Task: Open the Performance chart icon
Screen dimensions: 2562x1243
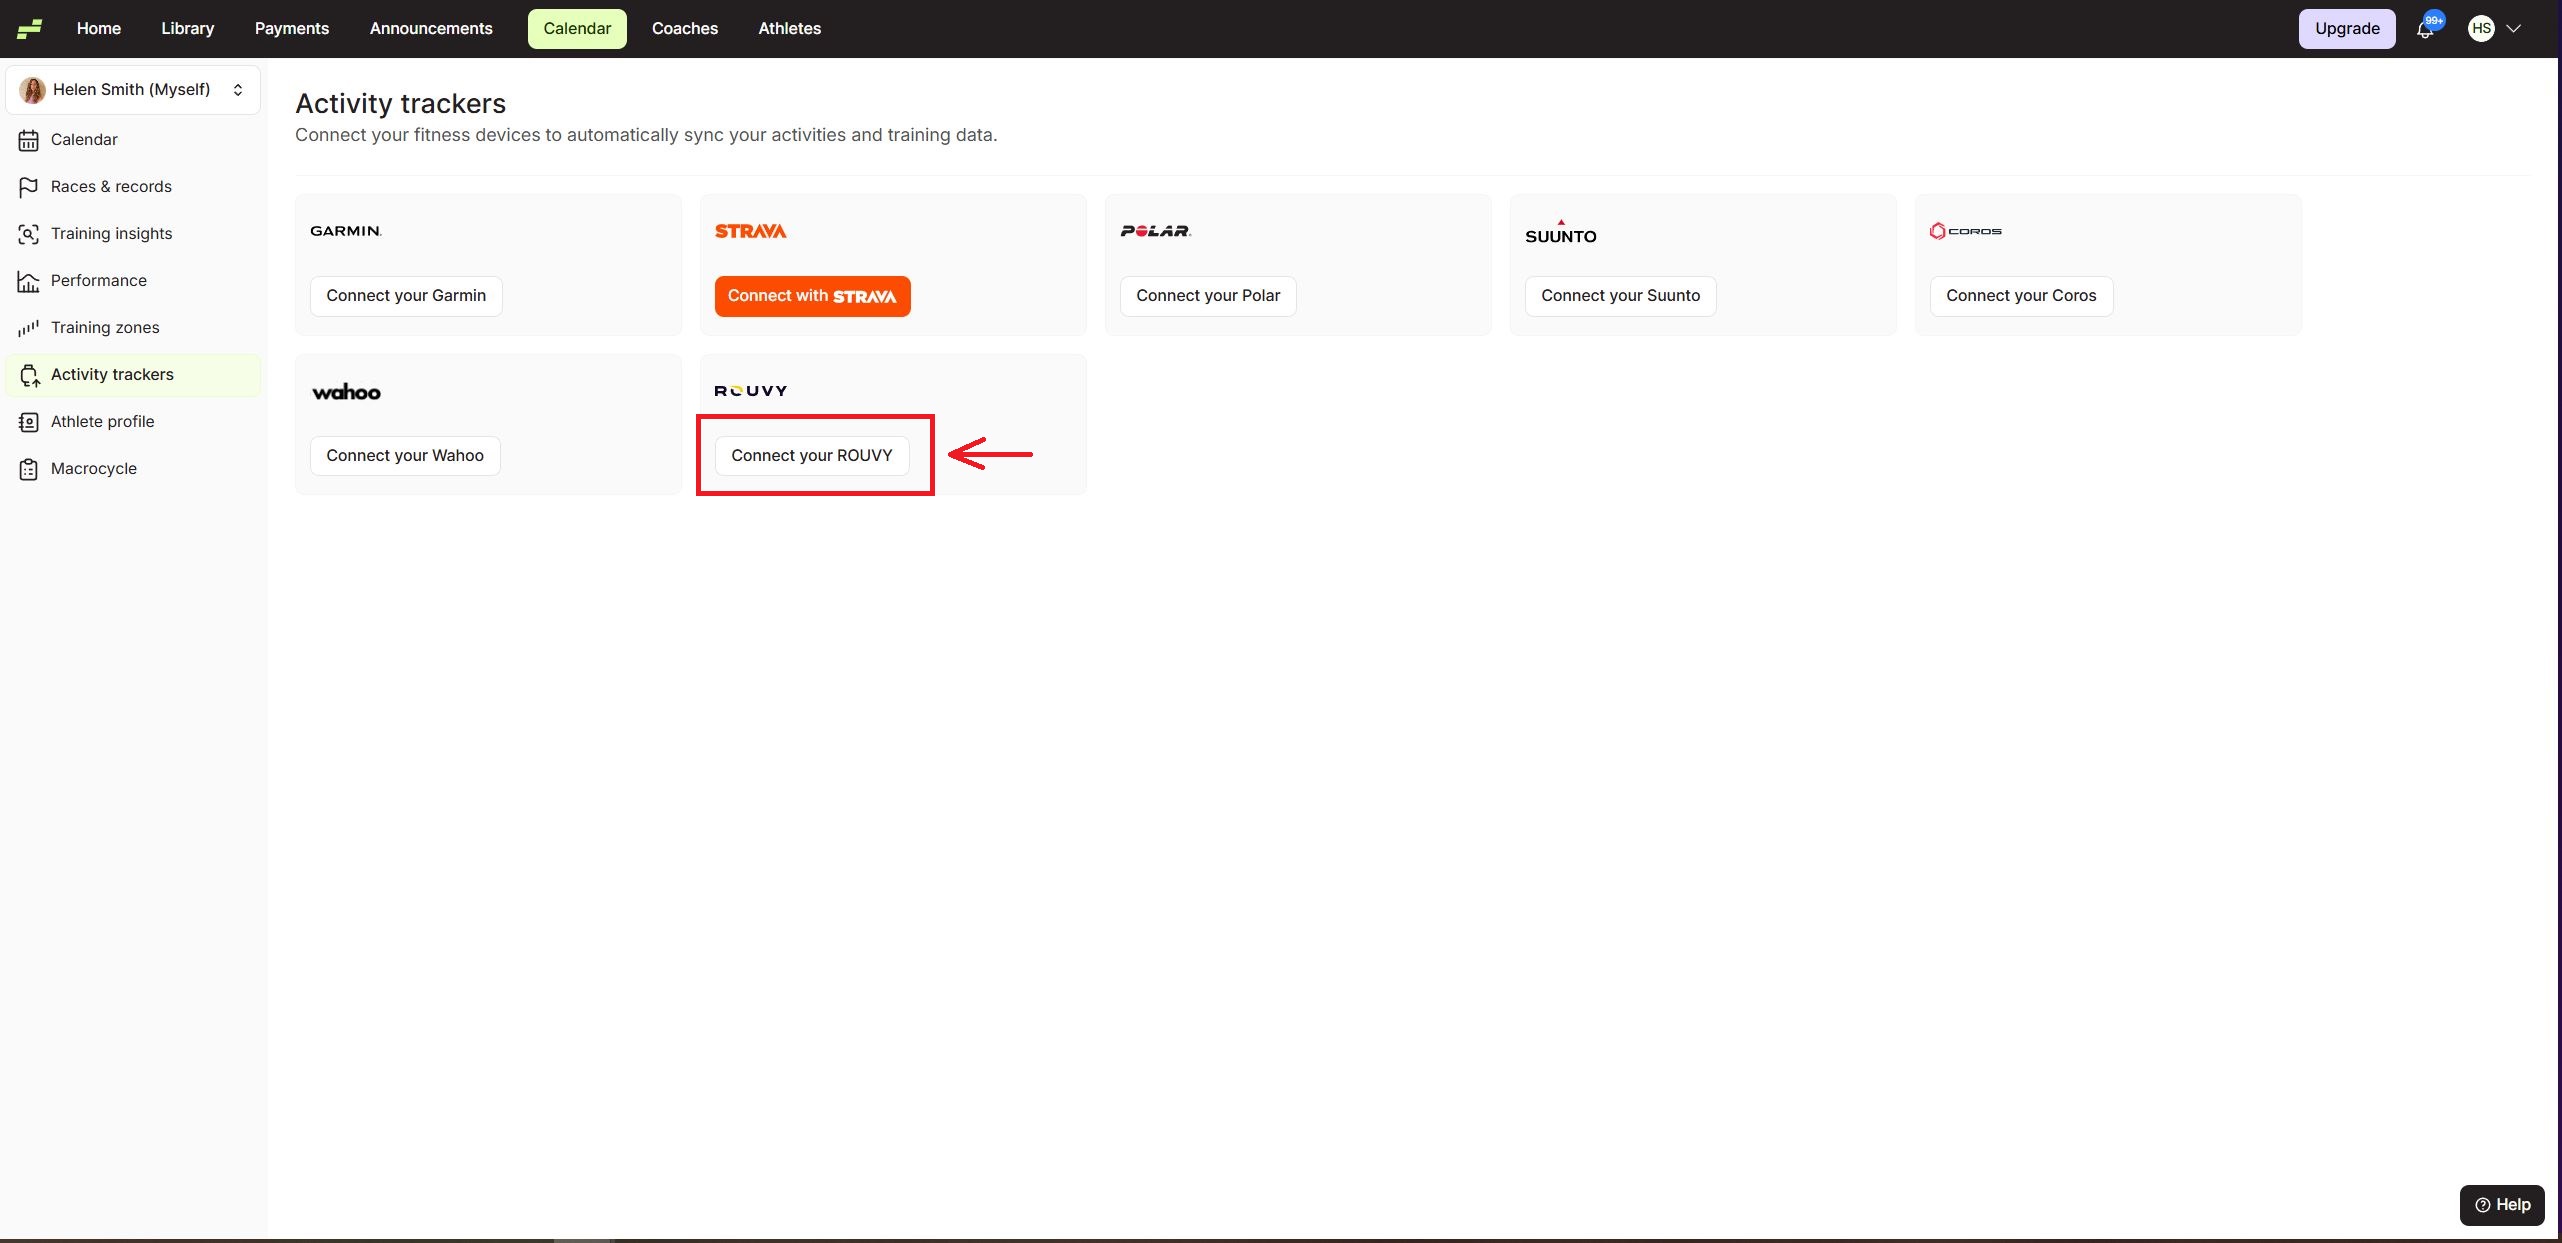Action: pos(28,281)
